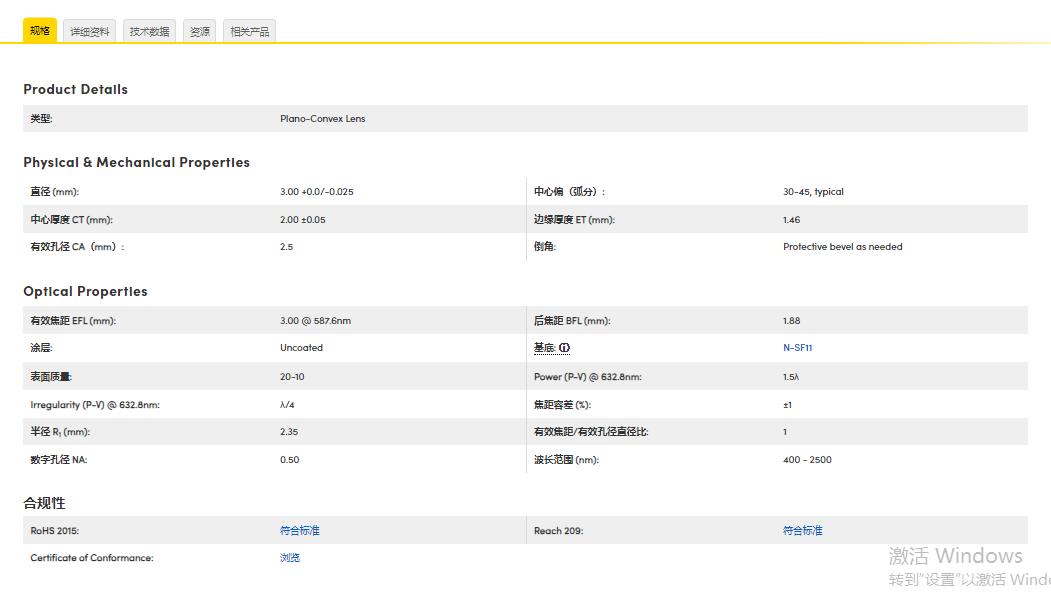Viewport: 1051px width, 602px height.
Task: Click the 合规性 section heading
Action: pyautogui.click(x=44, y=503)
